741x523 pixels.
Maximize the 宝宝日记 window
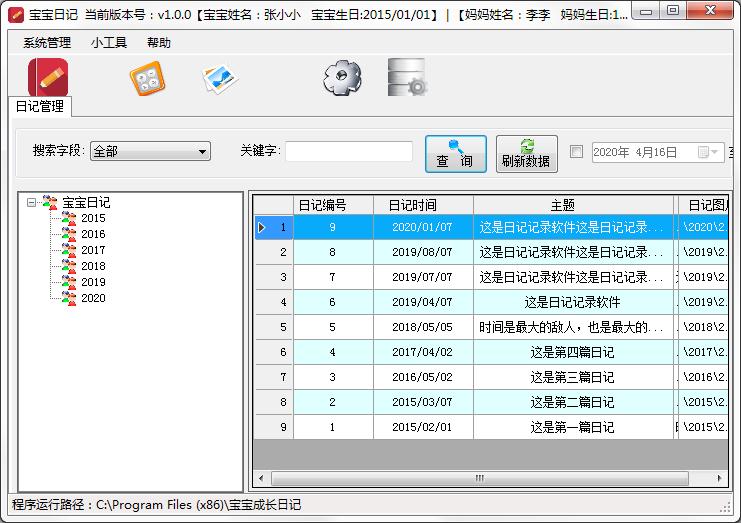[673, 10]
